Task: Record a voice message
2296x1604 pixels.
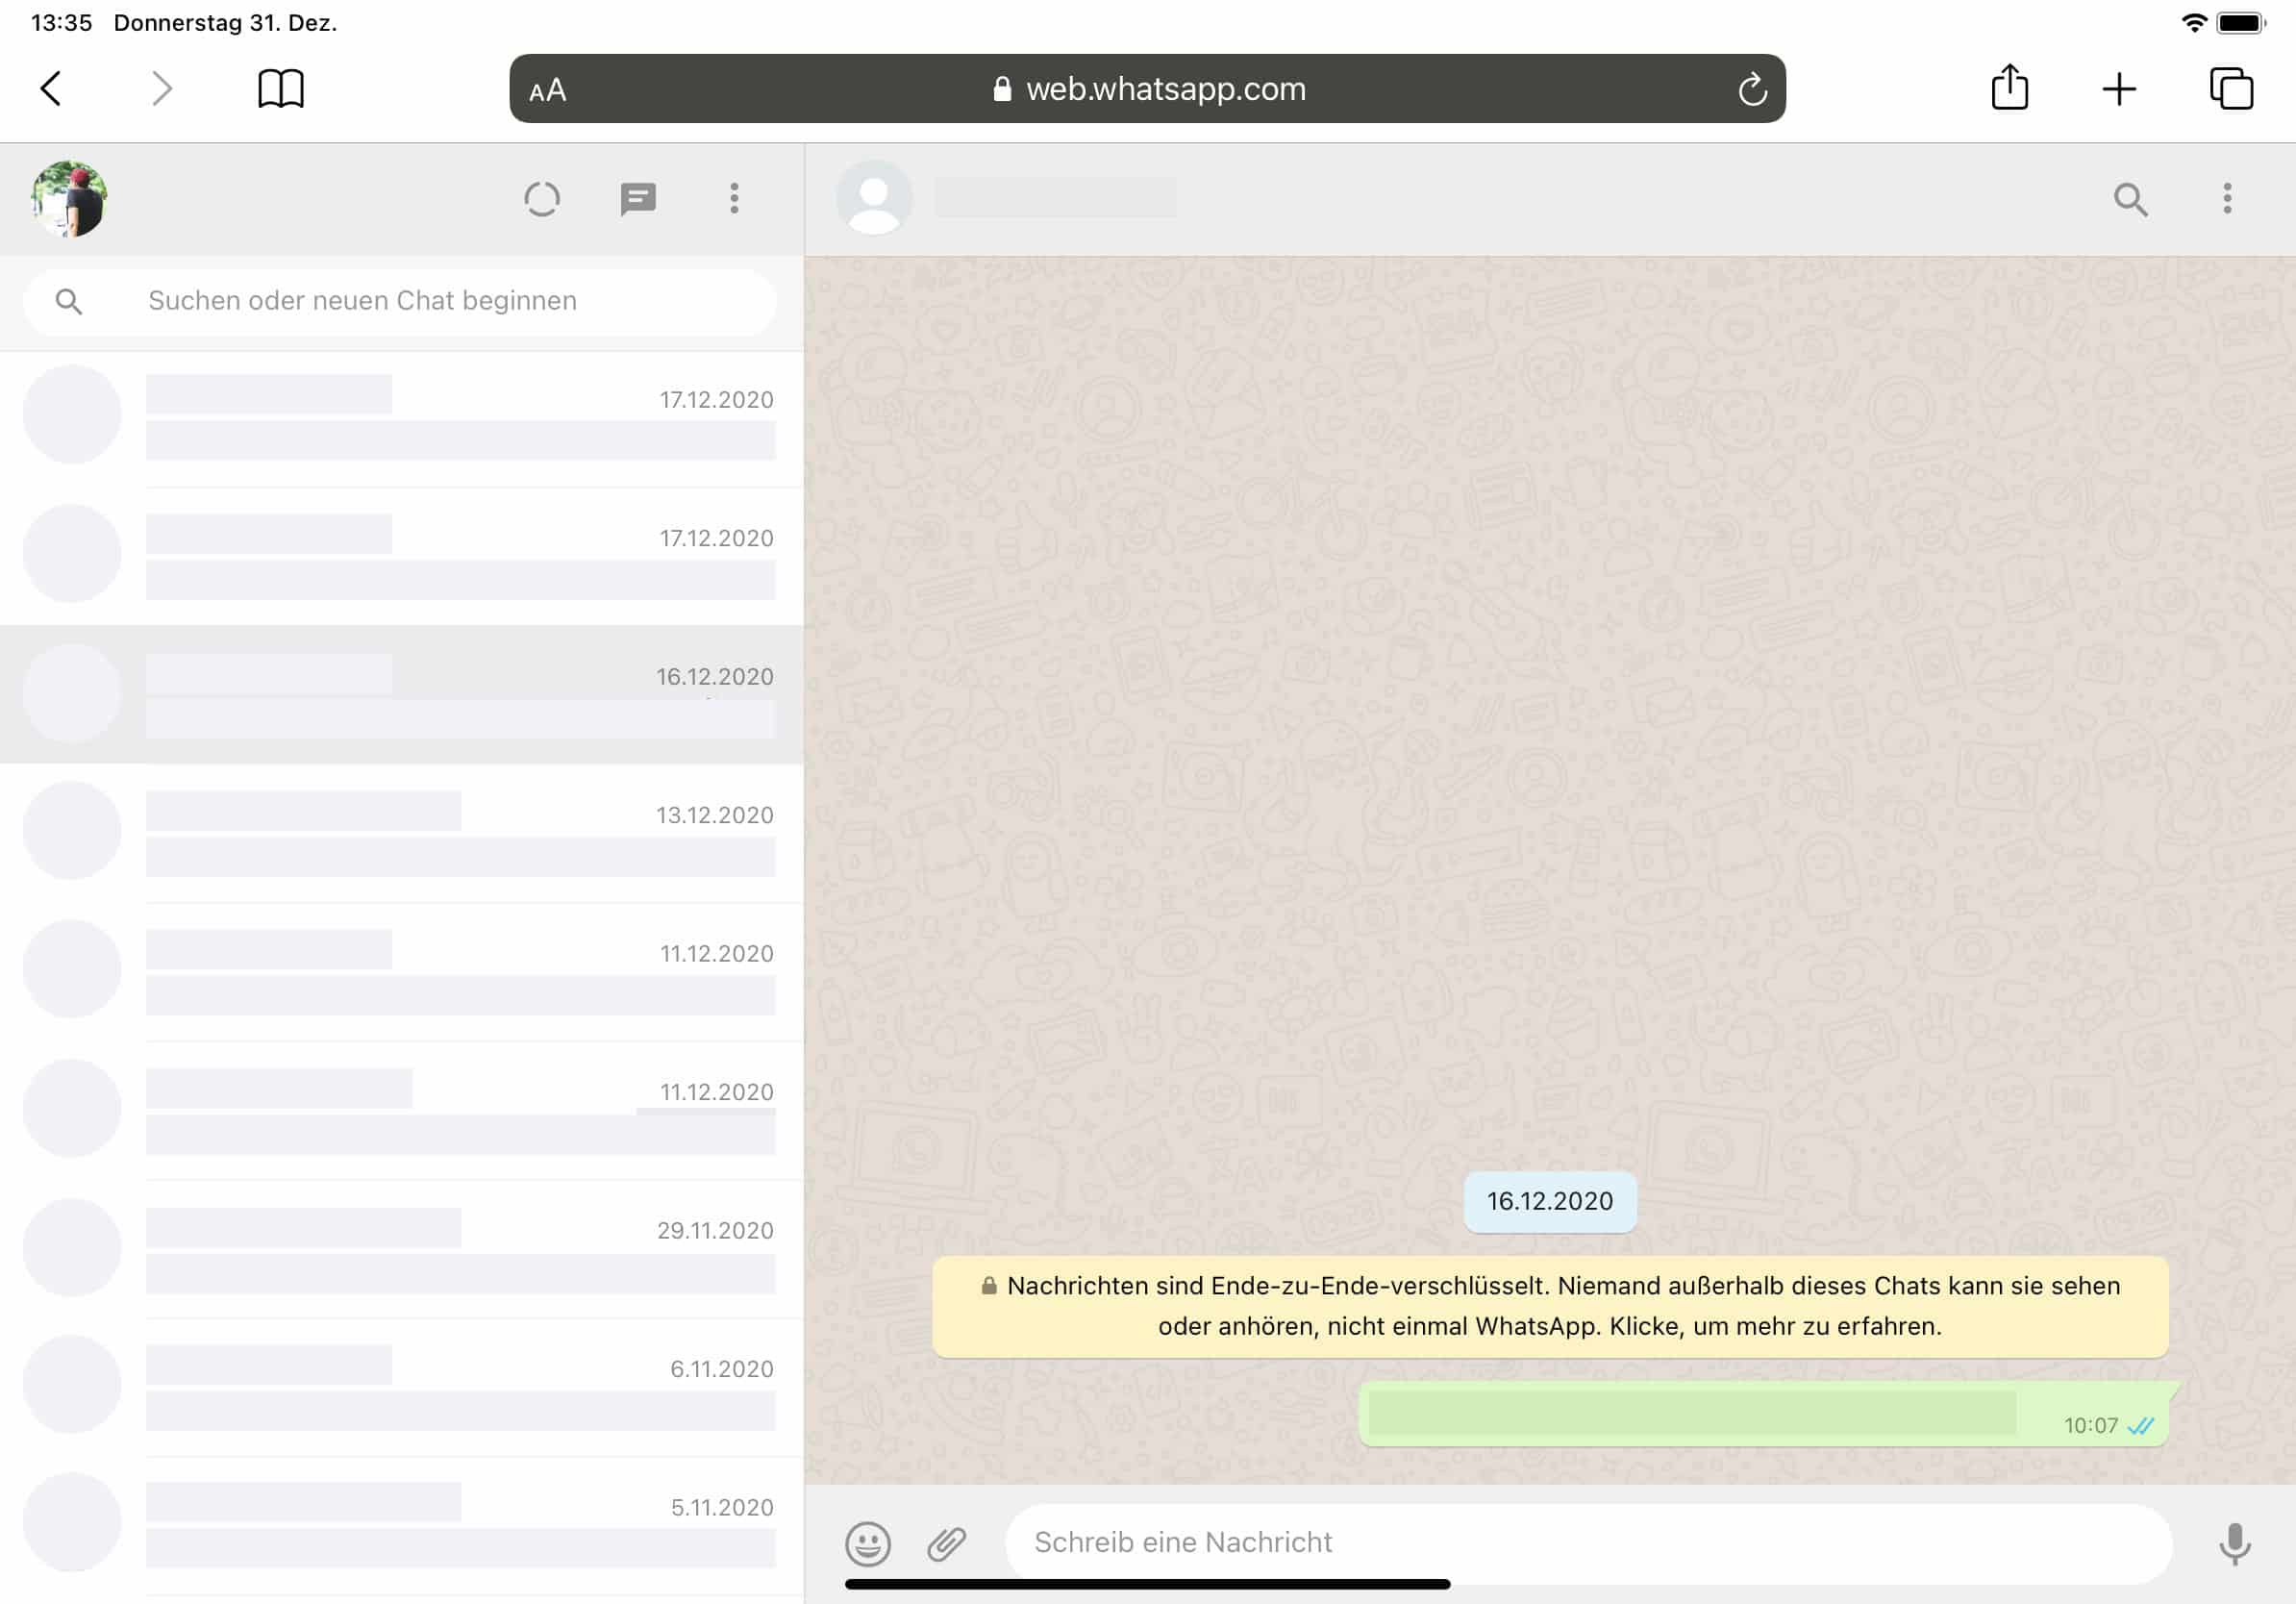Action: point(2234,1543)
